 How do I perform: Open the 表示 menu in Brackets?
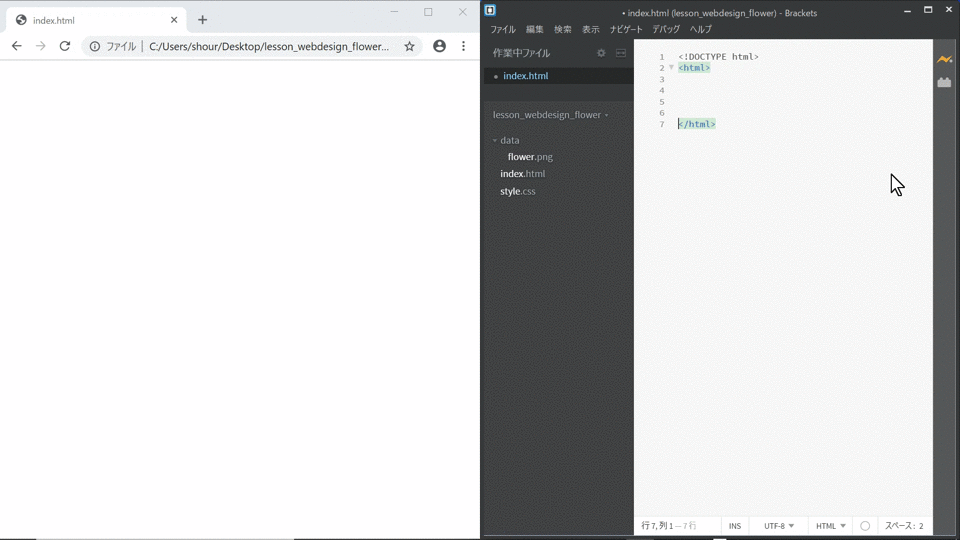591,29
